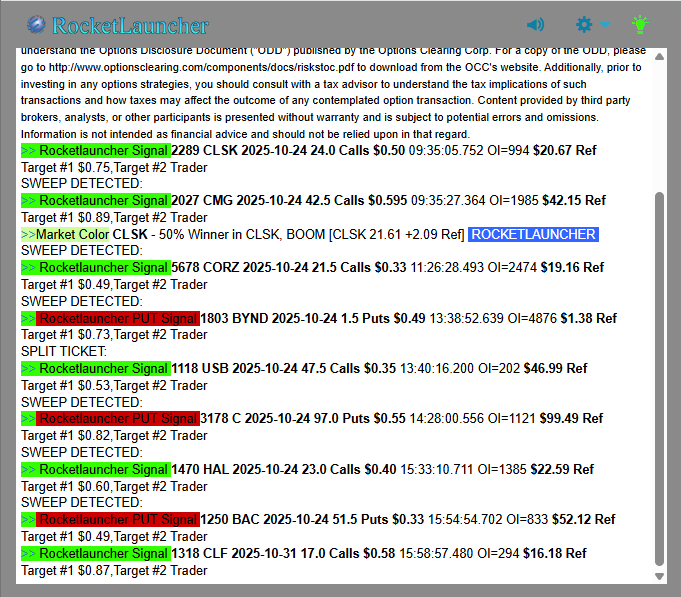Mute sound using the speaker icon
The width and height of the screenshot is (681, 597).
click(x=535, y=25)
